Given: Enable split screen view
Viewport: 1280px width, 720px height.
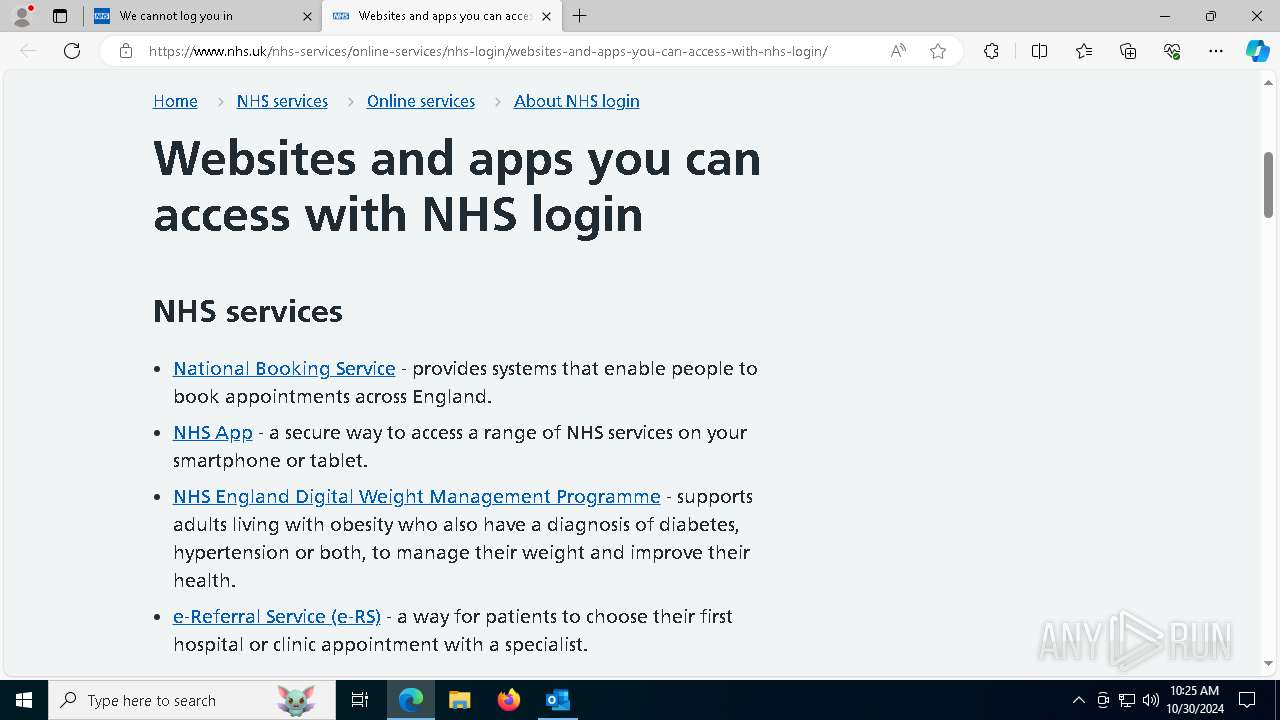Looking at the screenshot, I should pyautogui.click(x=1039, y=51).
